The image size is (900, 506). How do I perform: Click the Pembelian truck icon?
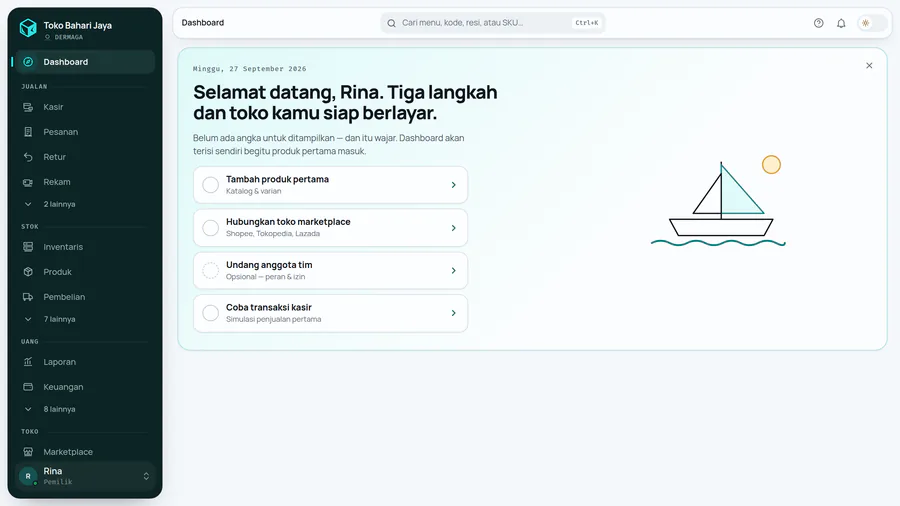[x=28, y=297]
